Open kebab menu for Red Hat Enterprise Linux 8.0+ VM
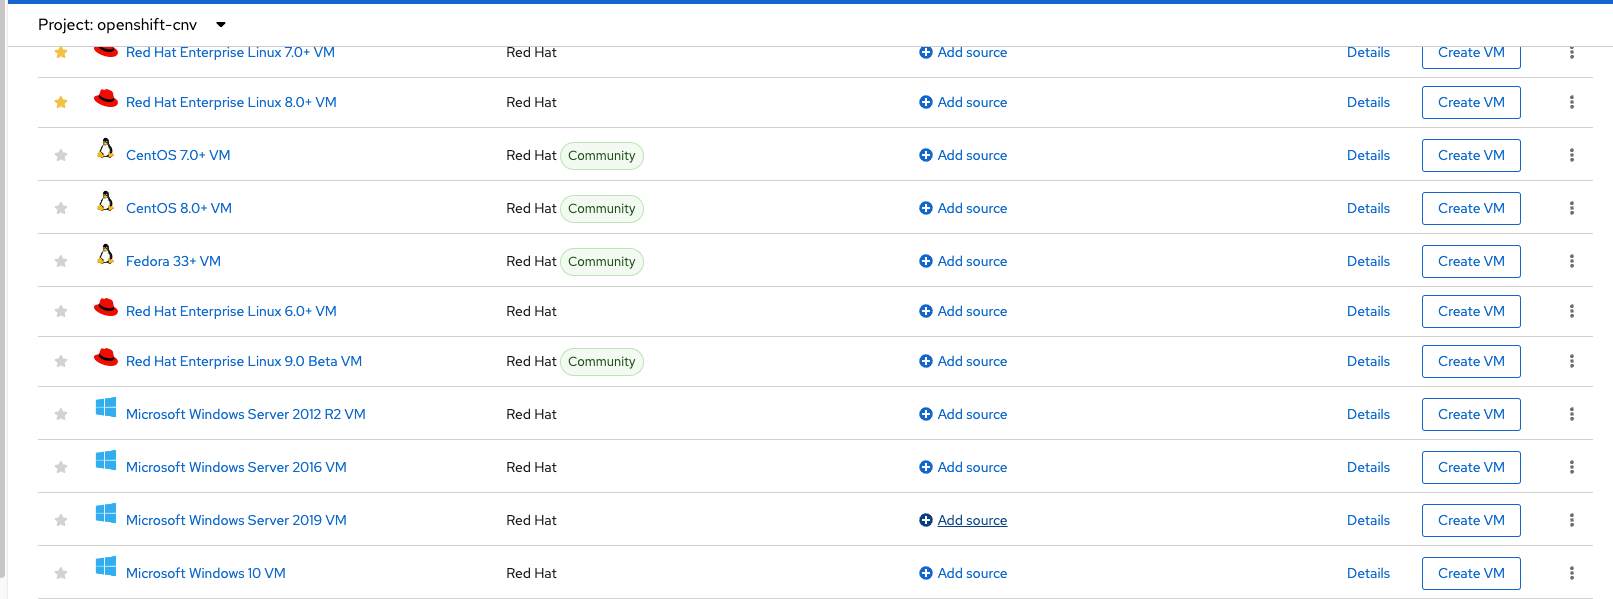1613x599 pixels. [x=1572, y=102]
